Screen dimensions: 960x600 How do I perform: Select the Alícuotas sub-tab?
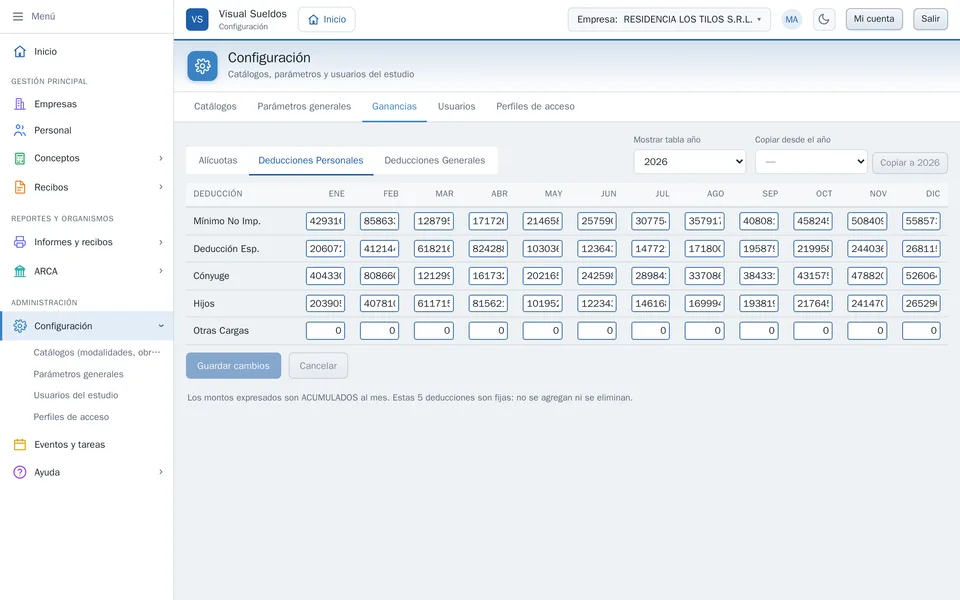pos(217,160)
